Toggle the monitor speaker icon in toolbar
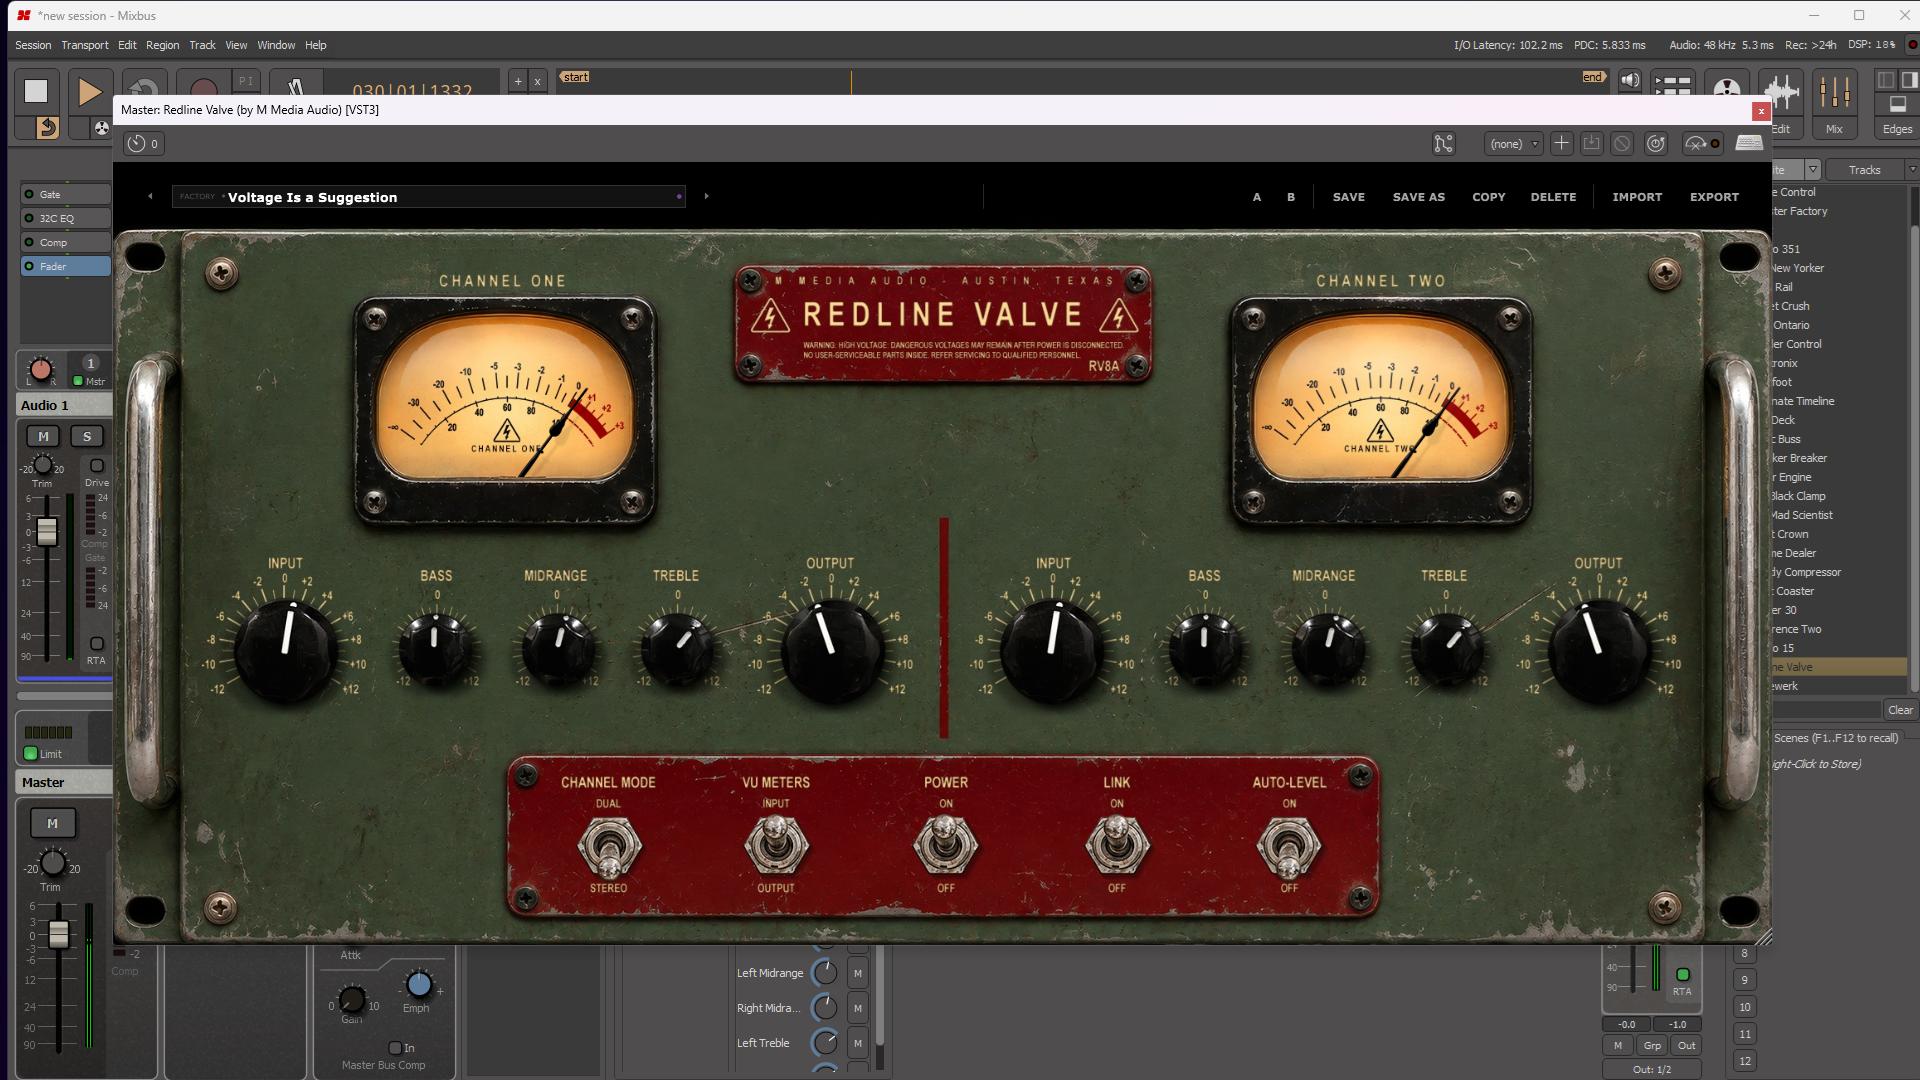The image size is (1920, 1080). click(1630, 81)
